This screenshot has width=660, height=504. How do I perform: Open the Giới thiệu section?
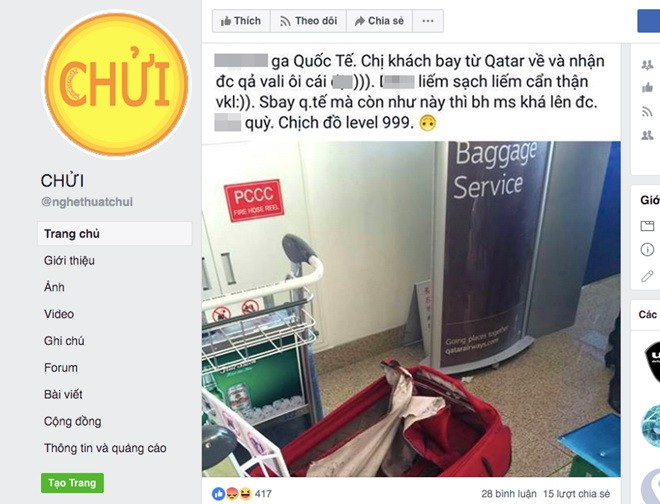[69, 261]
